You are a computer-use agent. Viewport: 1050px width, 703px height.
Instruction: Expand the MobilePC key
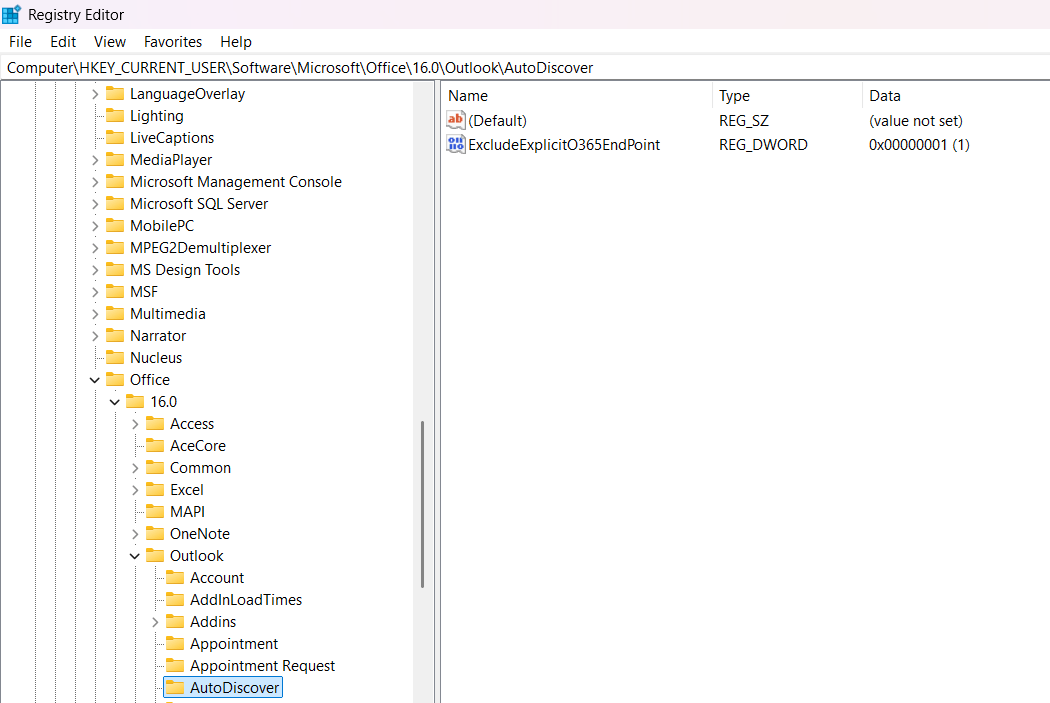95,226
